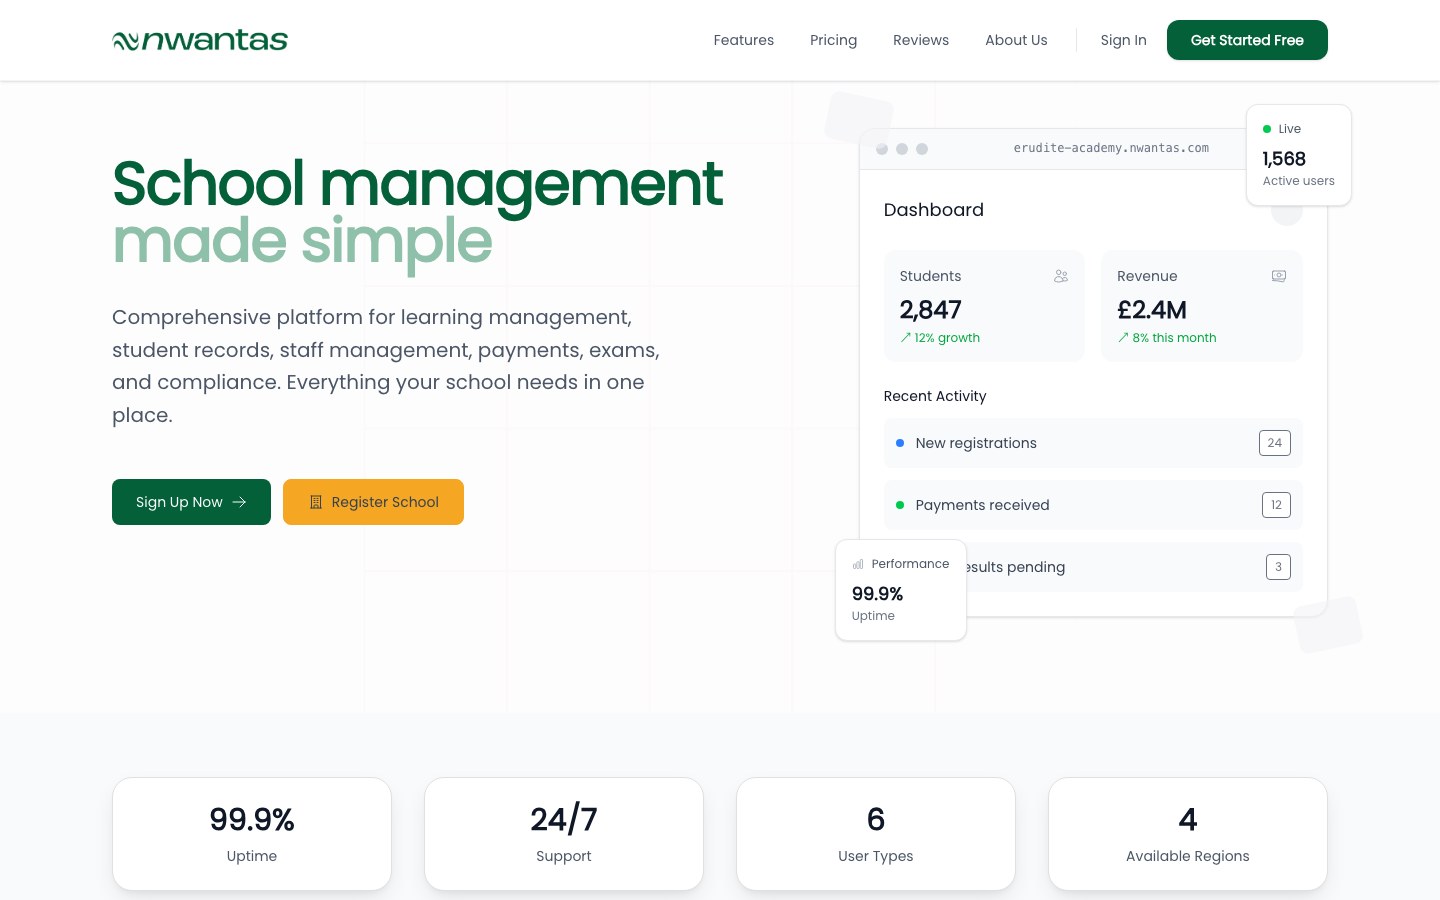Select the Available Regions stat card

pyautogui.click(x=1187, y=834)
